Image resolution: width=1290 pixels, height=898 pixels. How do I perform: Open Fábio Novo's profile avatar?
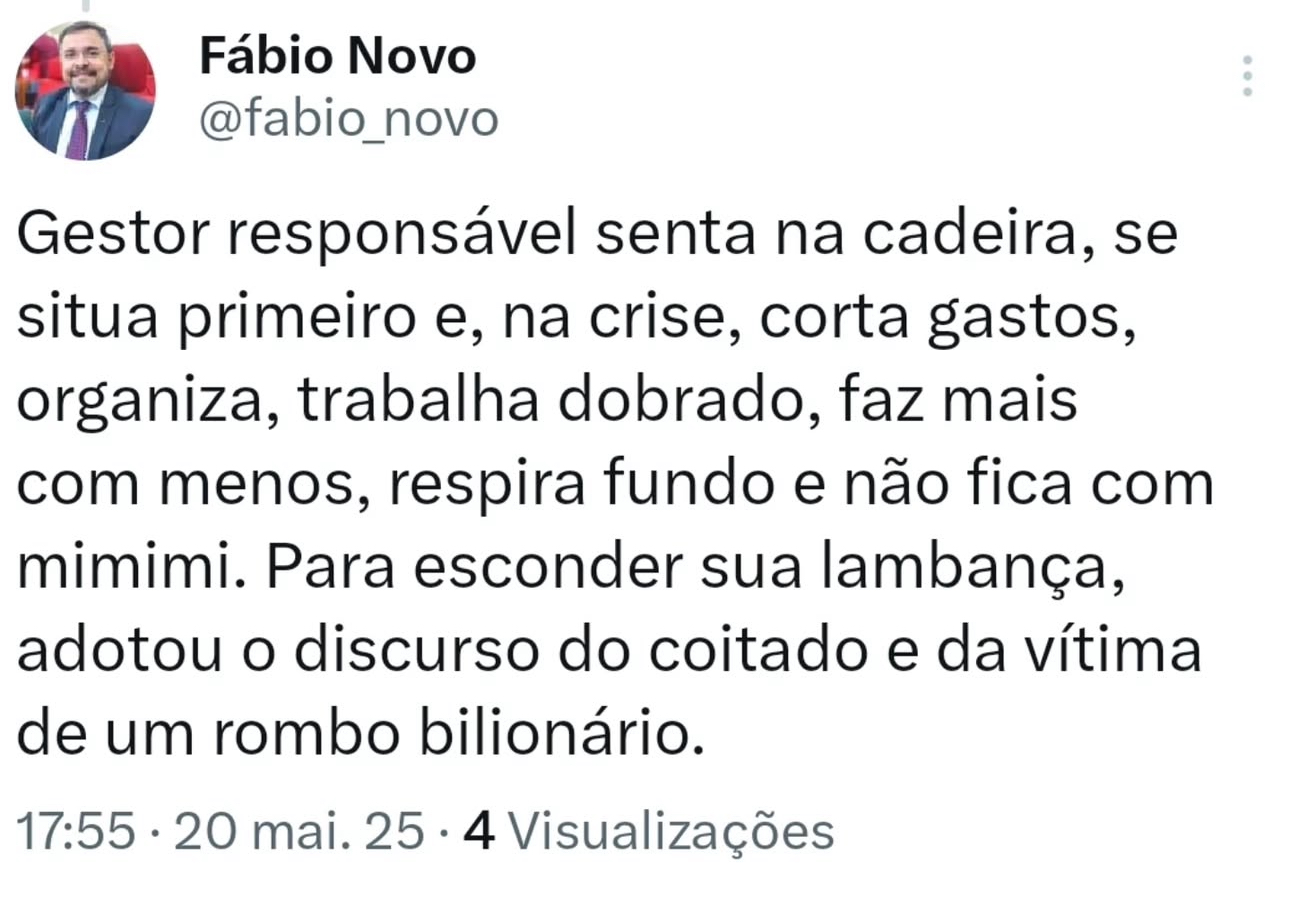point(85,90)
